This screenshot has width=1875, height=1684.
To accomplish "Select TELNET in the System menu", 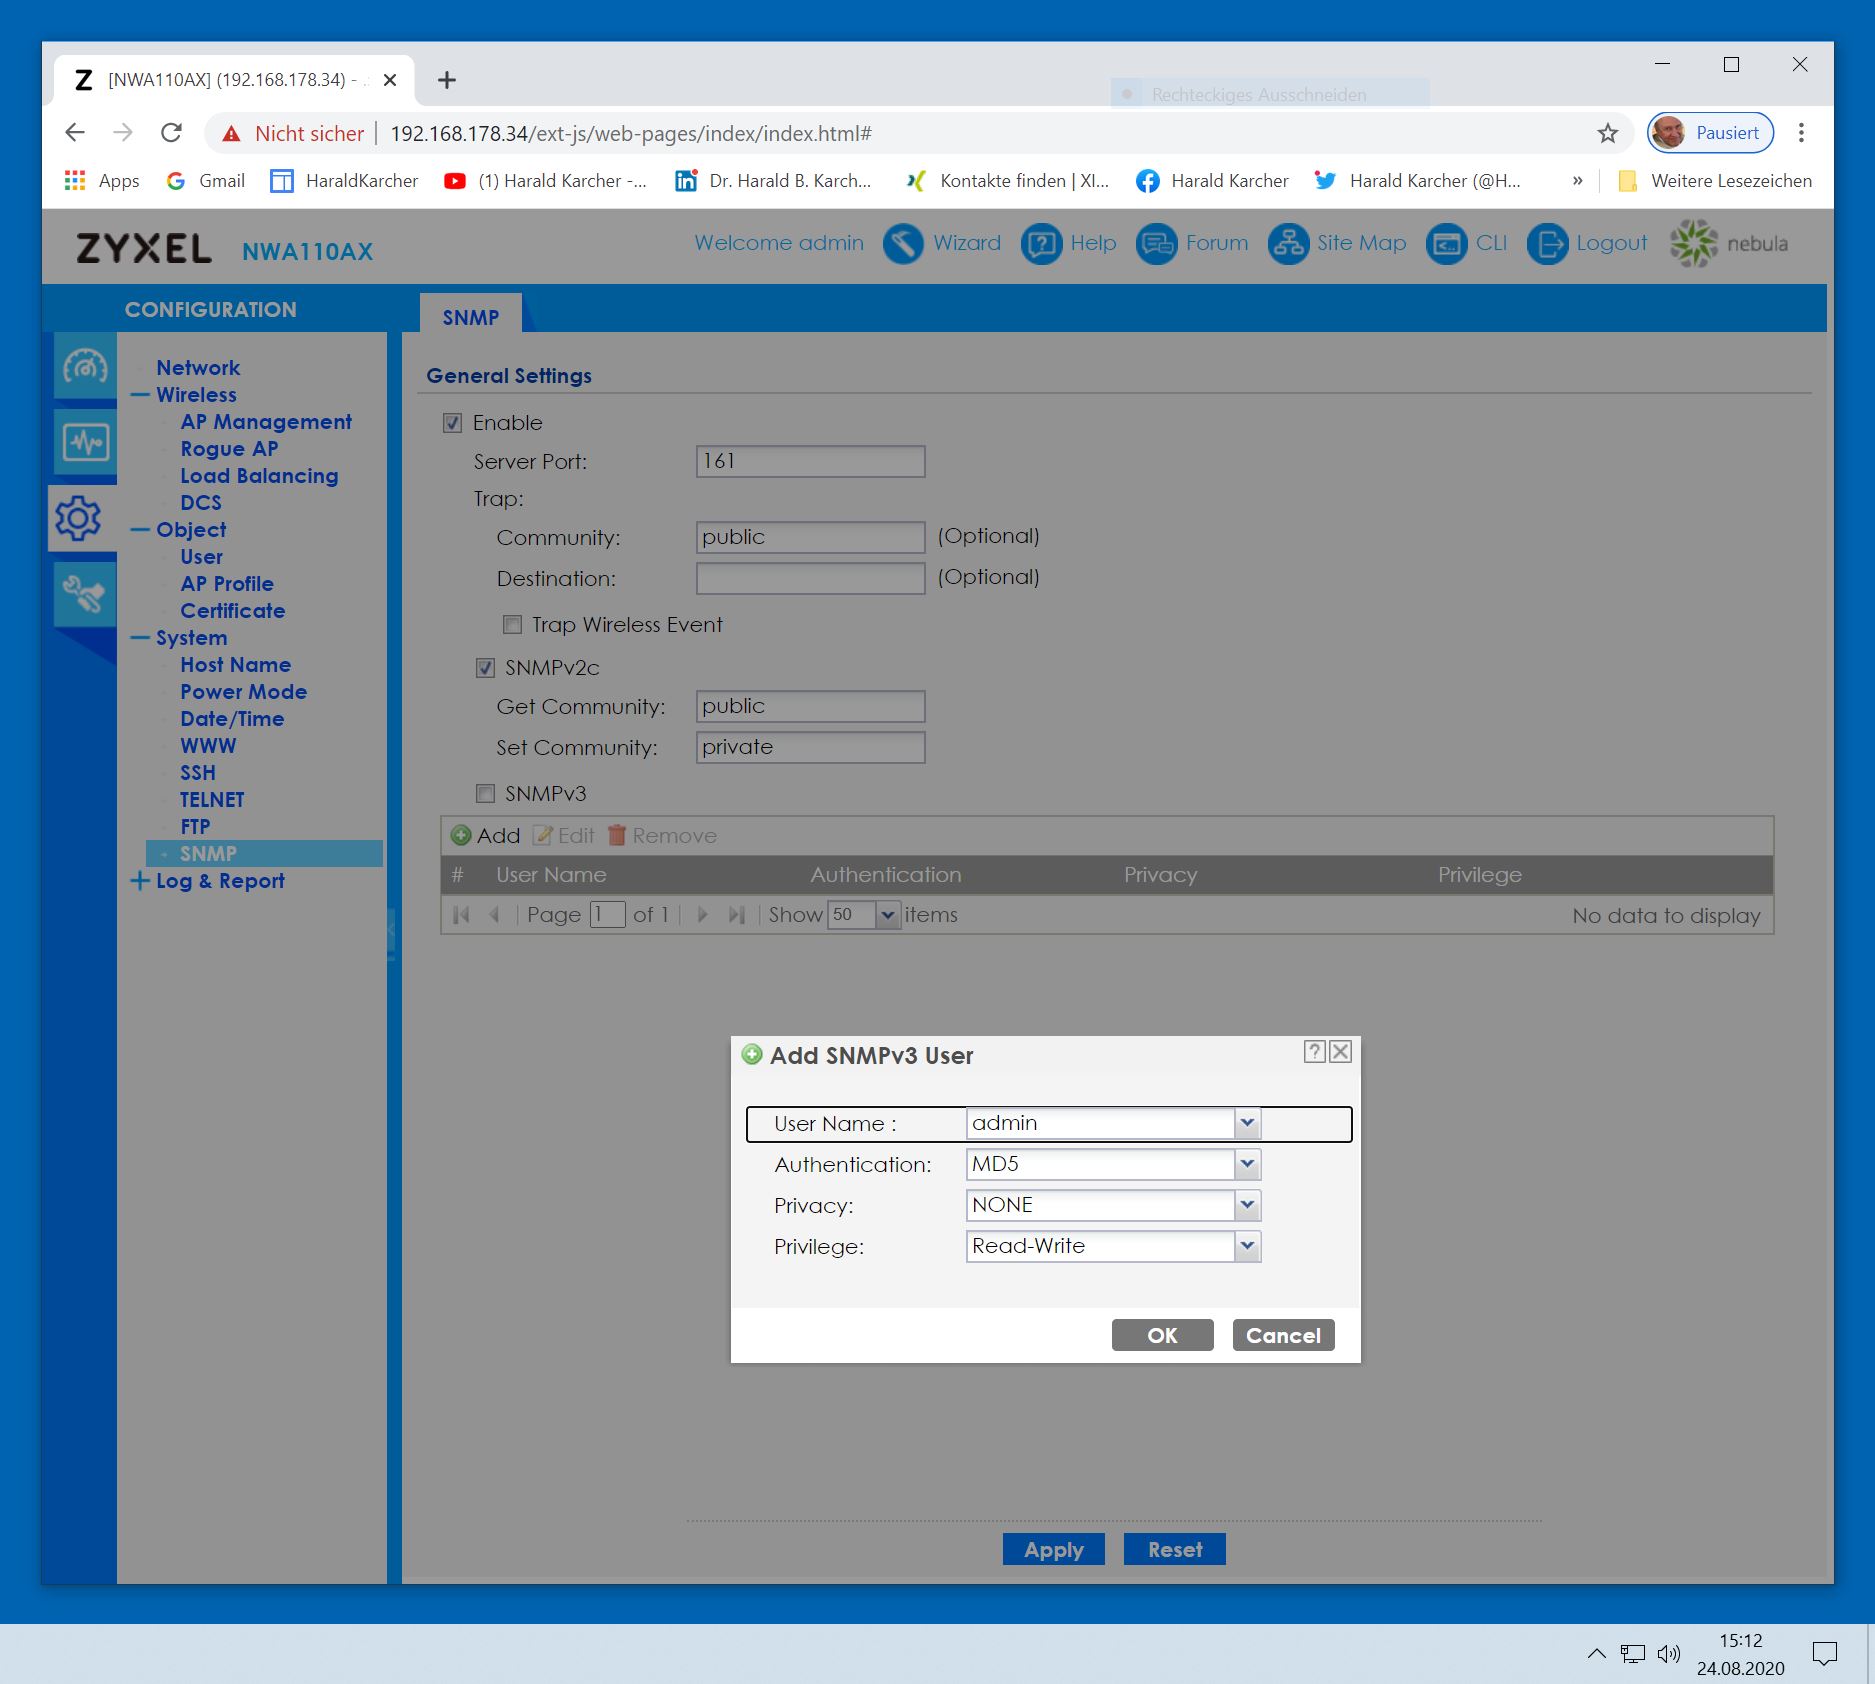I will [x=212, y=800].
